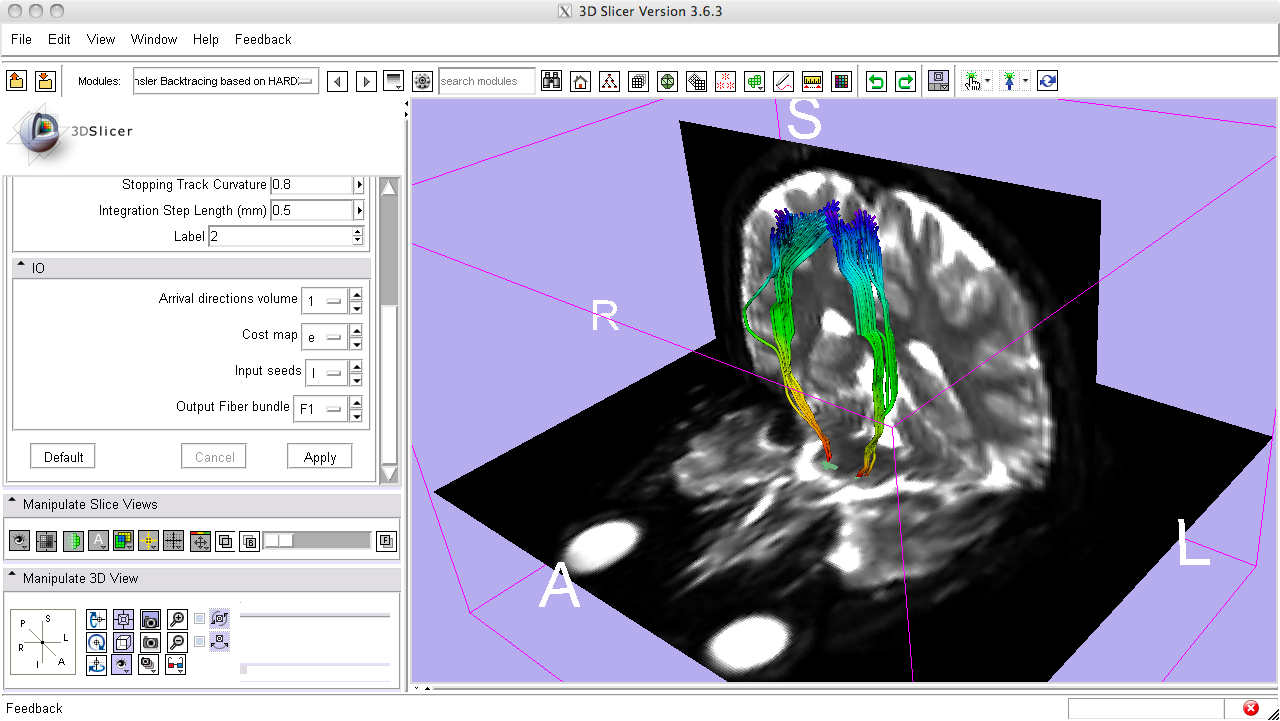The width and height of the screenshot is (1280, 721).
Task: Show the background layer icon B
Action: [250, 541]
